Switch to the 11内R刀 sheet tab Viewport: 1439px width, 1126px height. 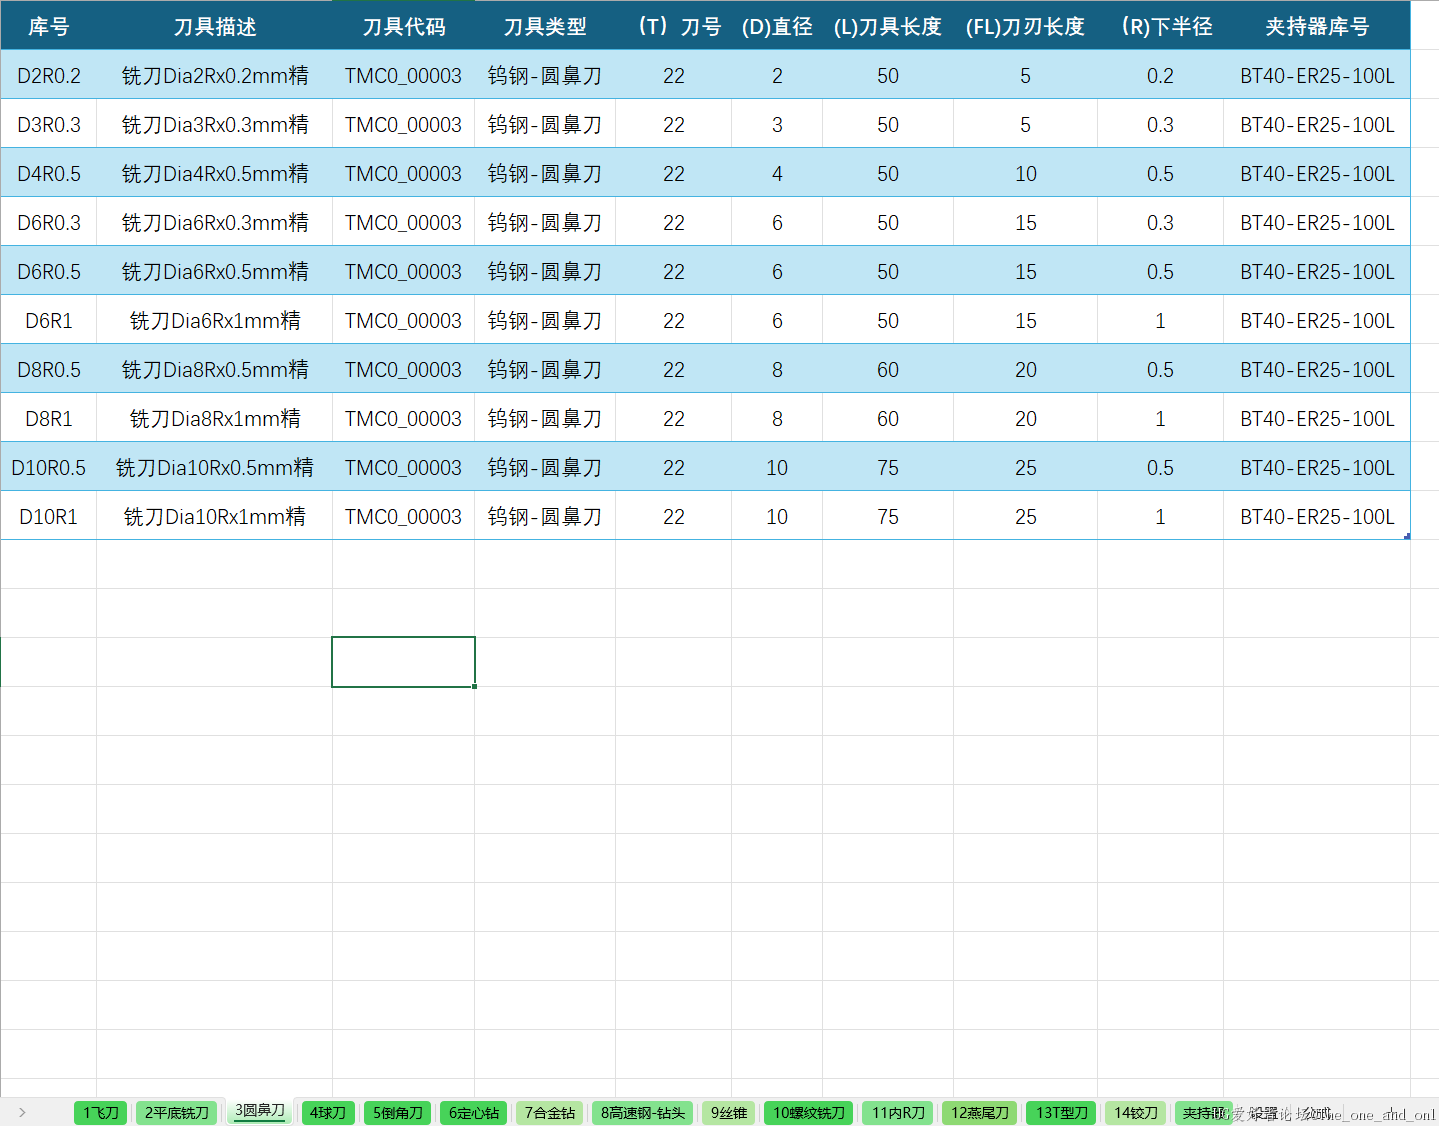coord(898,1112)
